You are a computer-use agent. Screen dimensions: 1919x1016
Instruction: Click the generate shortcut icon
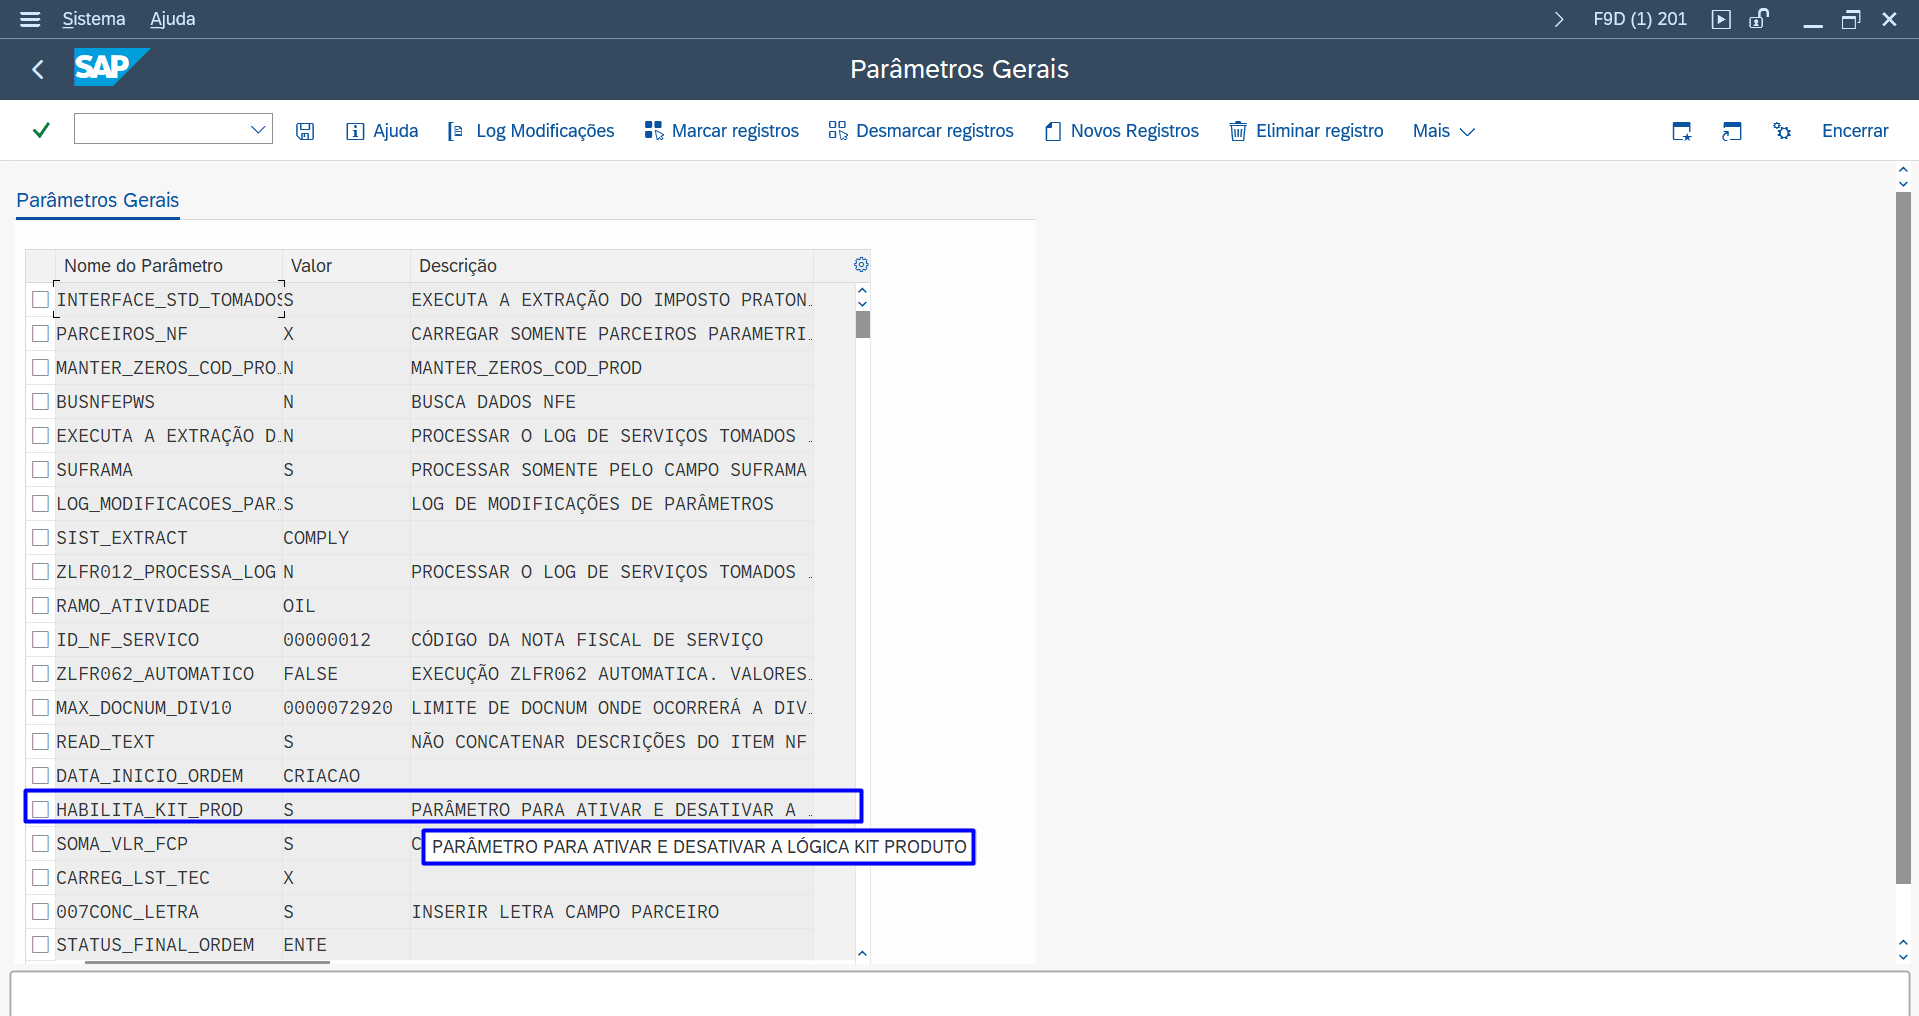1732,131
